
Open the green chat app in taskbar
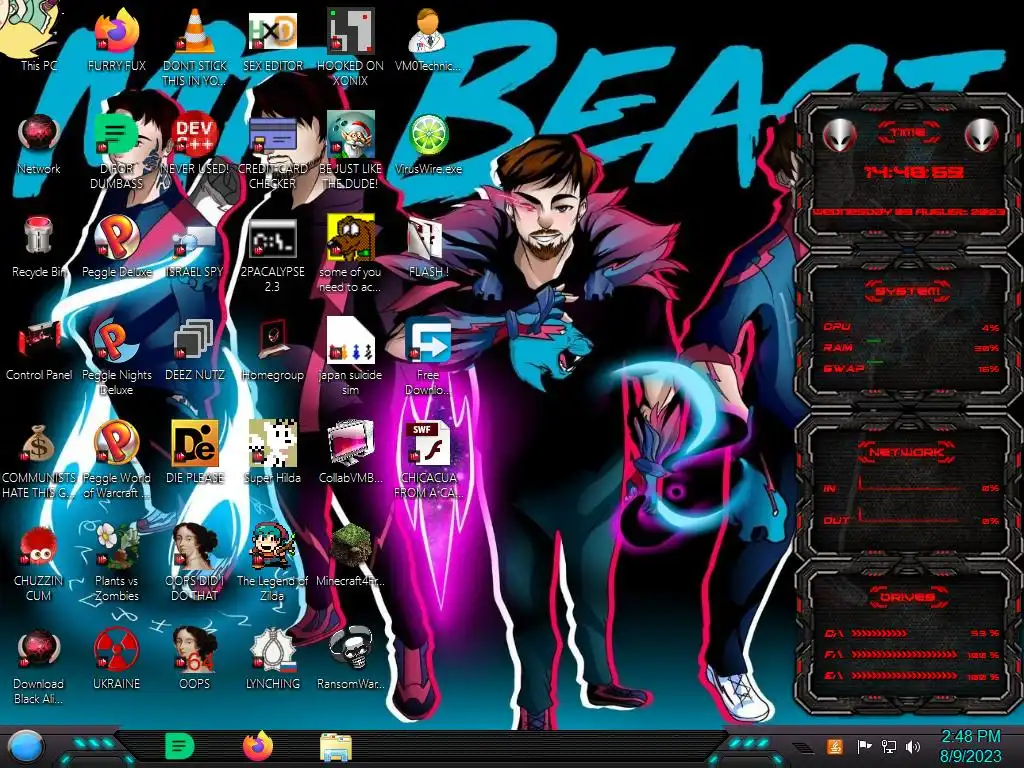coord(180,746)
